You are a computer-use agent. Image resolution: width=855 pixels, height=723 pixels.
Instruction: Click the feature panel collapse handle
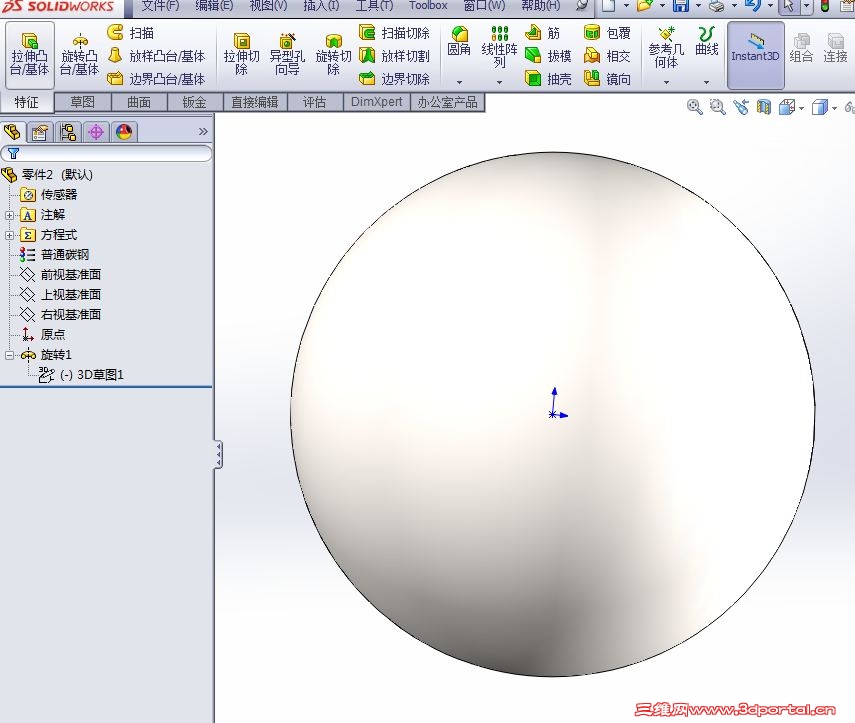click(x=218, y=455)
